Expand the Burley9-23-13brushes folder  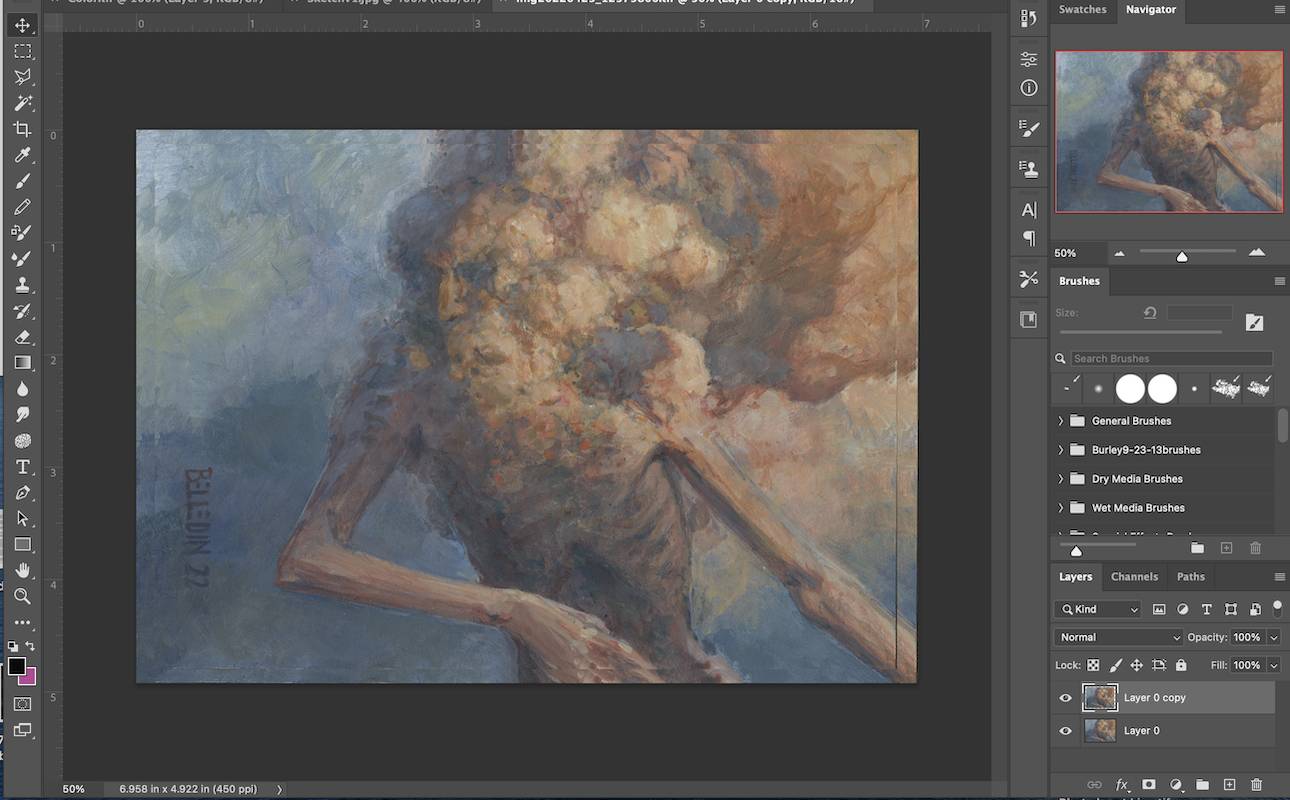pyautogui.click(x=1061, y=450)
